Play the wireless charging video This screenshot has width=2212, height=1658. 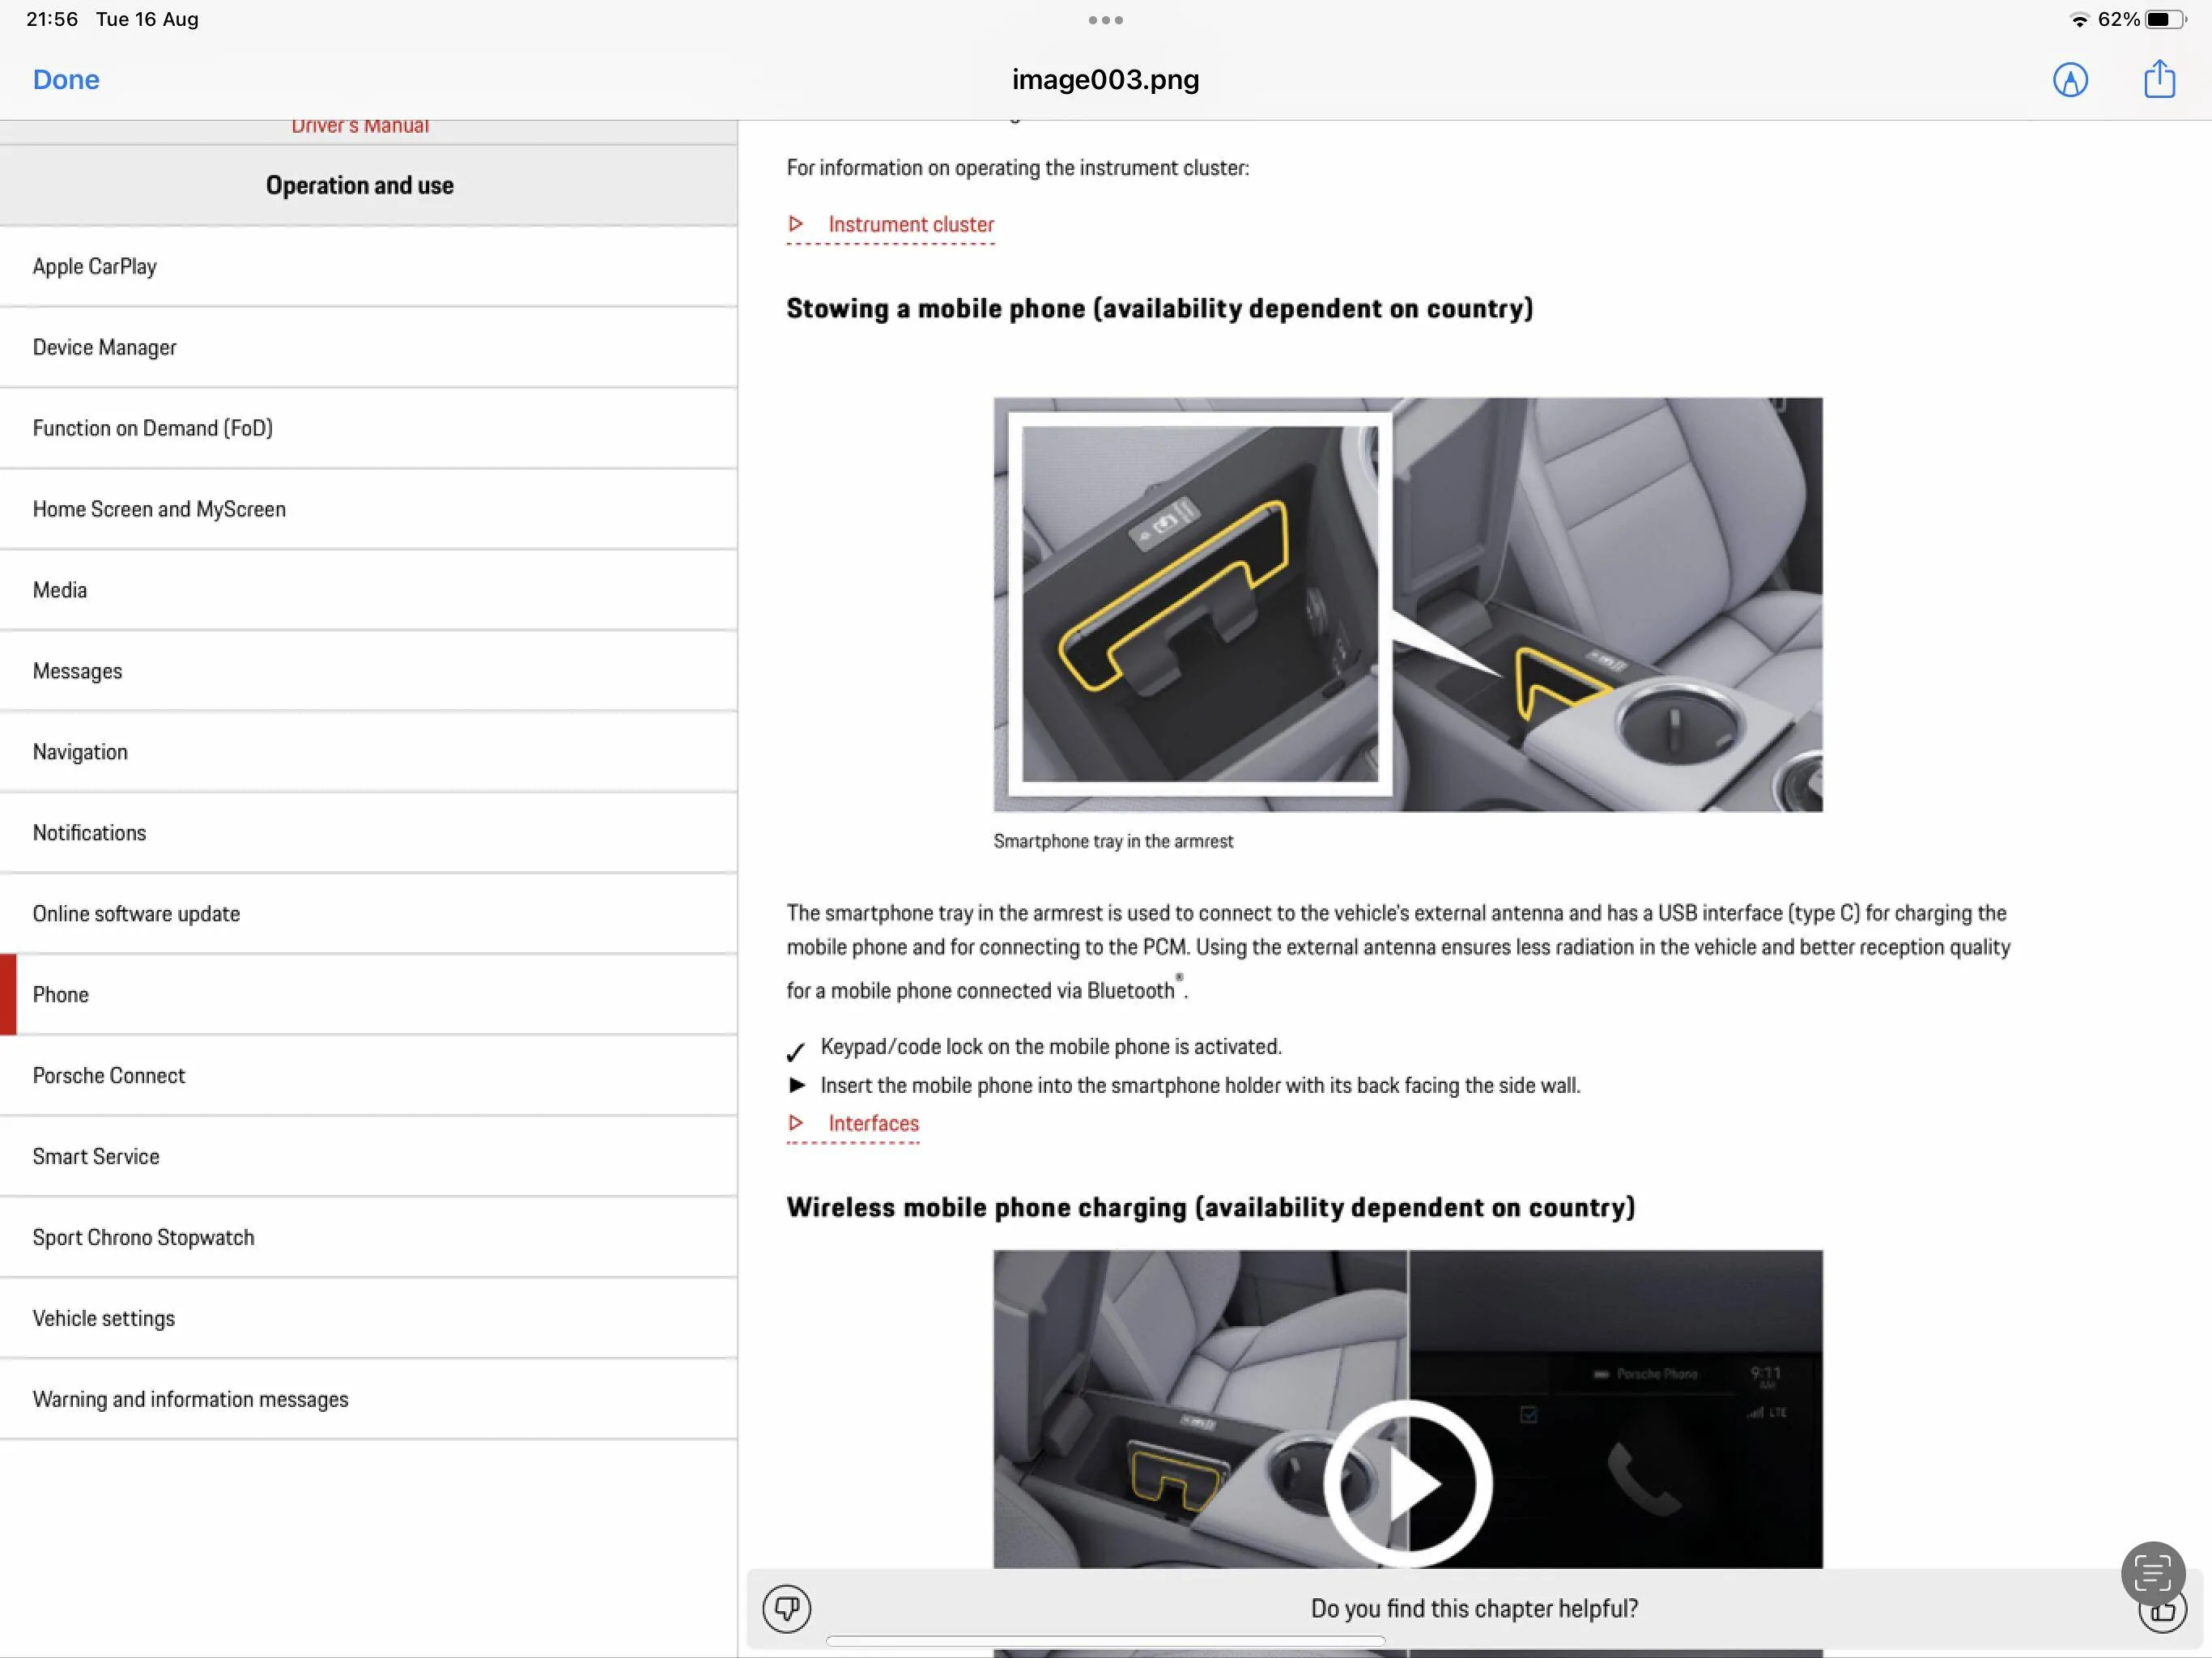coord(1408,1483)
